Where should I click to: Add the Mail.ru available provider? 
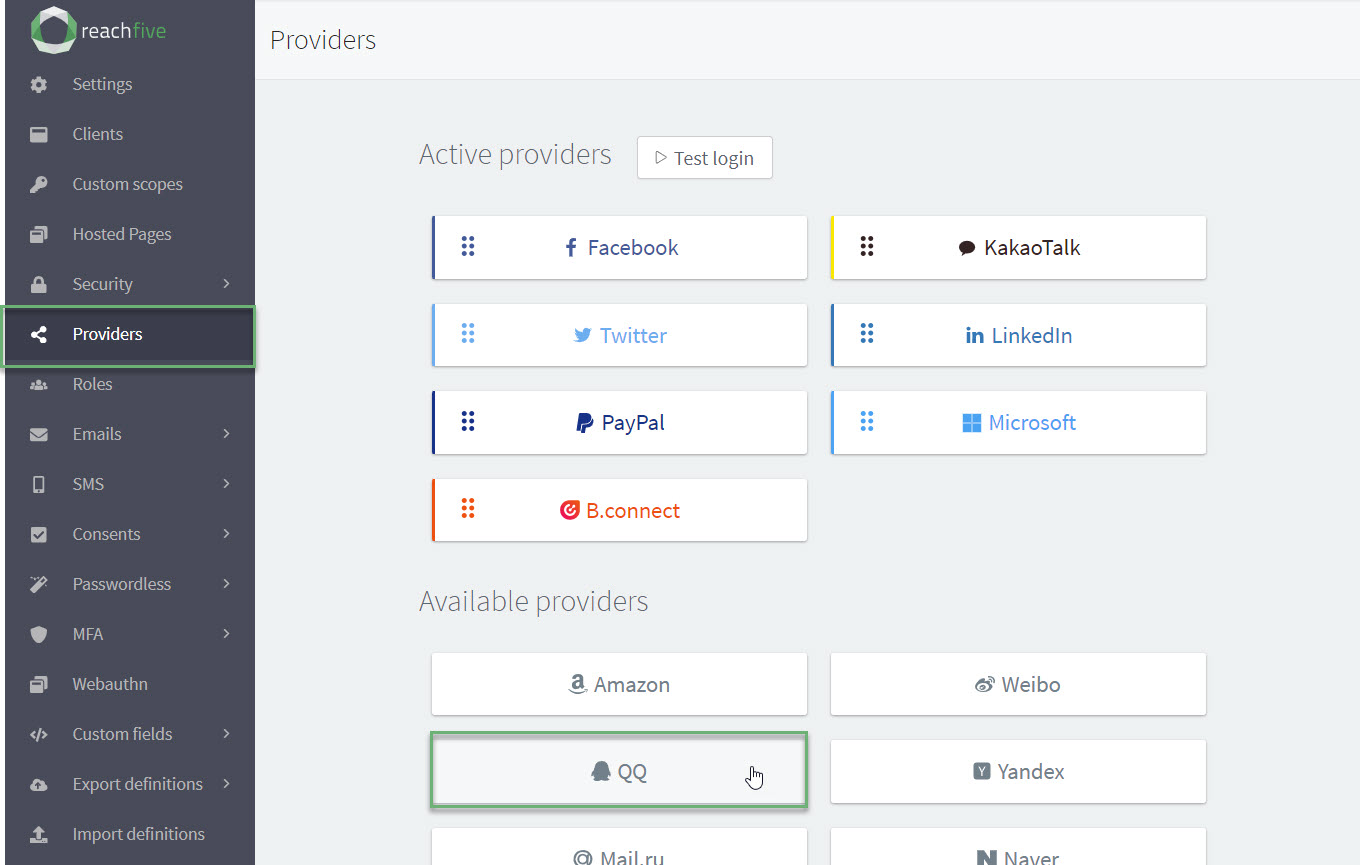(x=619, y=846)
